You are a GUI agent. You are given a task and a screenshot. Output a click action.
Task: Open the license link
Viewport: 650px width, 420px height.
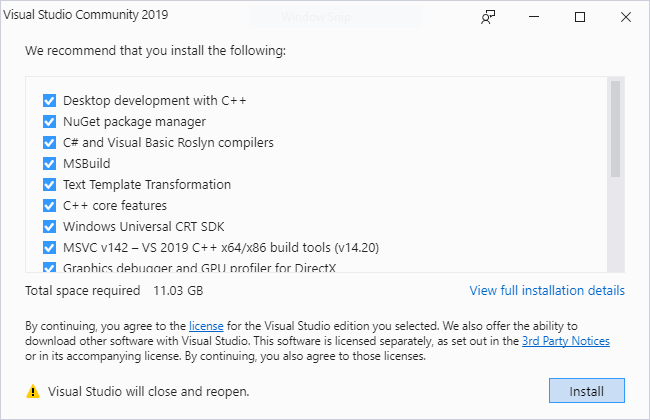(x=206, y=326)
